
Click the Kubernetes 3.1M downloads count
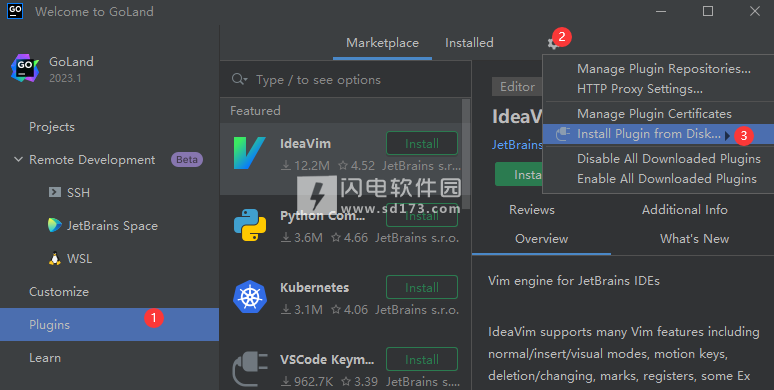point(302,310)
